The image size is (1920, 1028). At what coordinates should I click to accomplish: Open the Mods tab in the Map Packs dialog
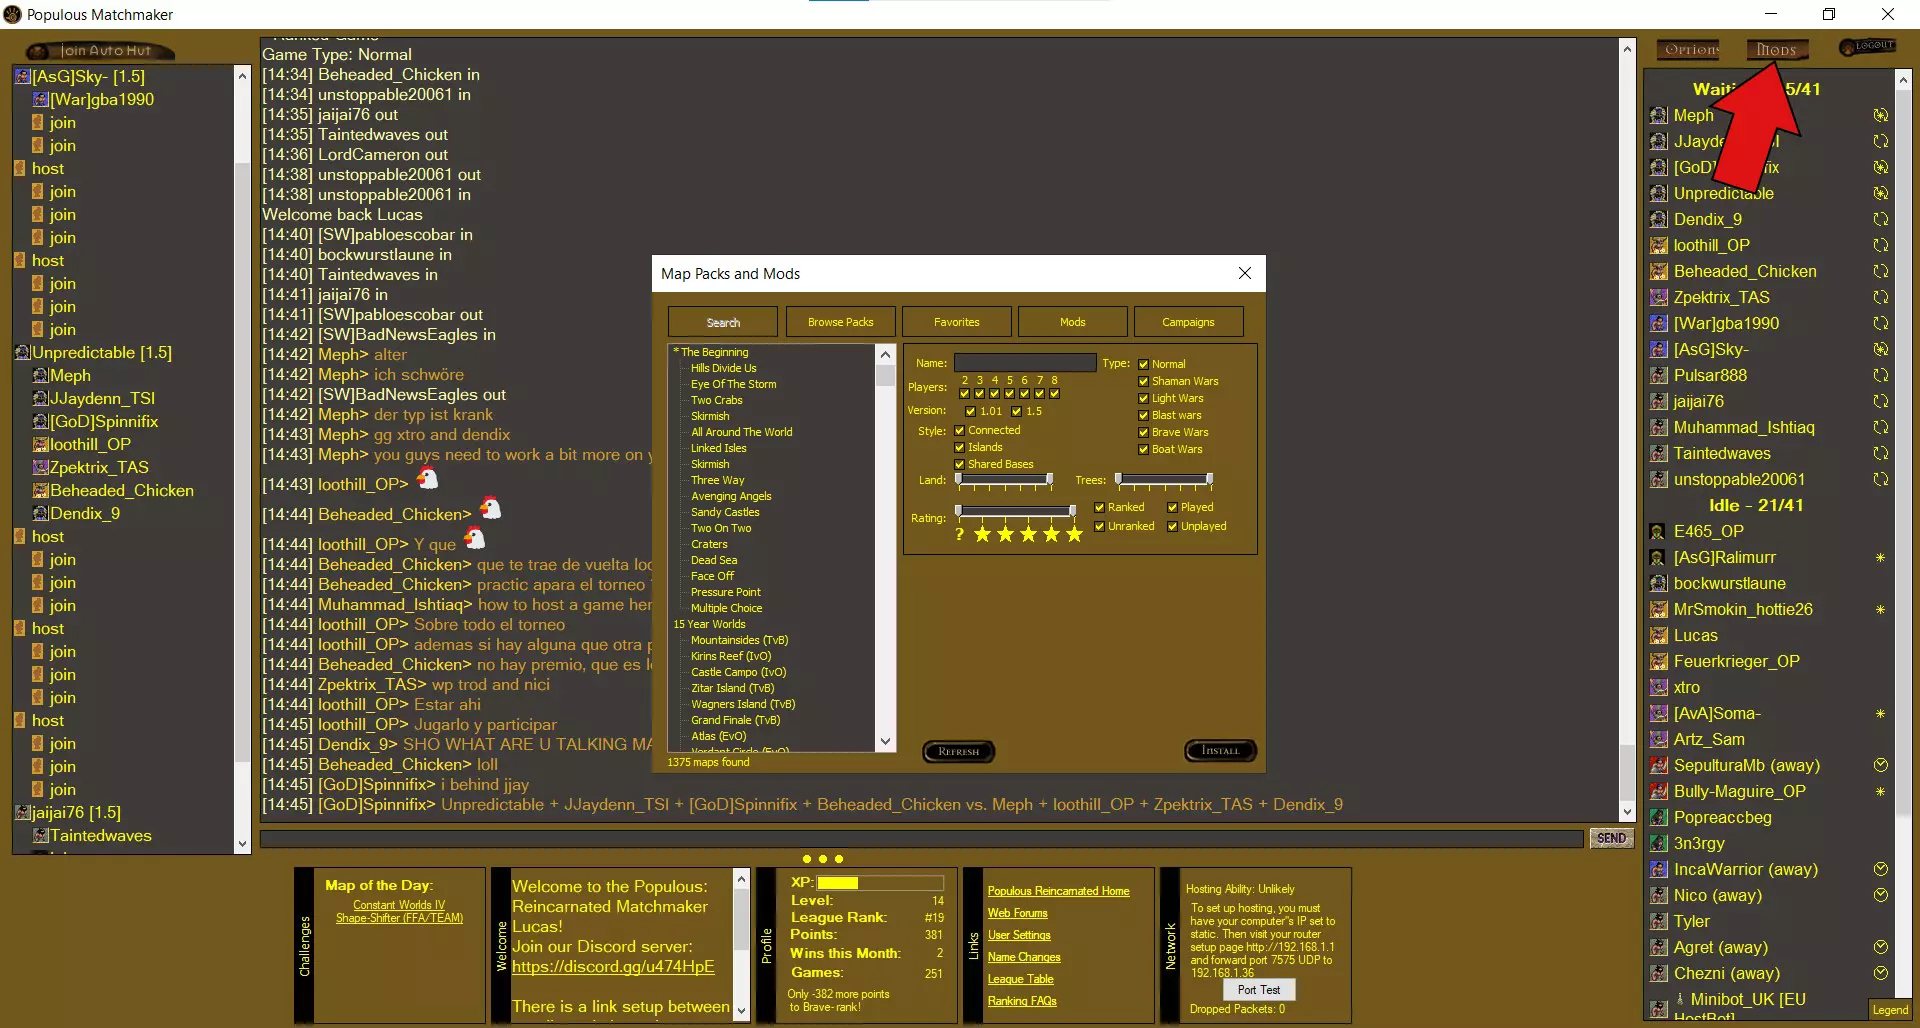click(1072, 323)
